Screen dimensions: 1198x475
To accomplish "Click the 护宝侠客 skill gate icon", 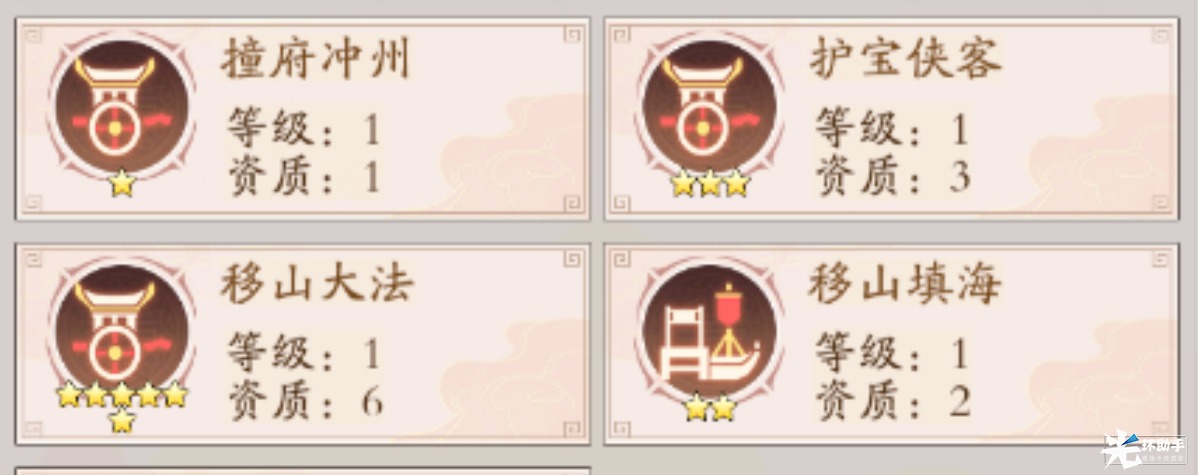I will point(709,108).
